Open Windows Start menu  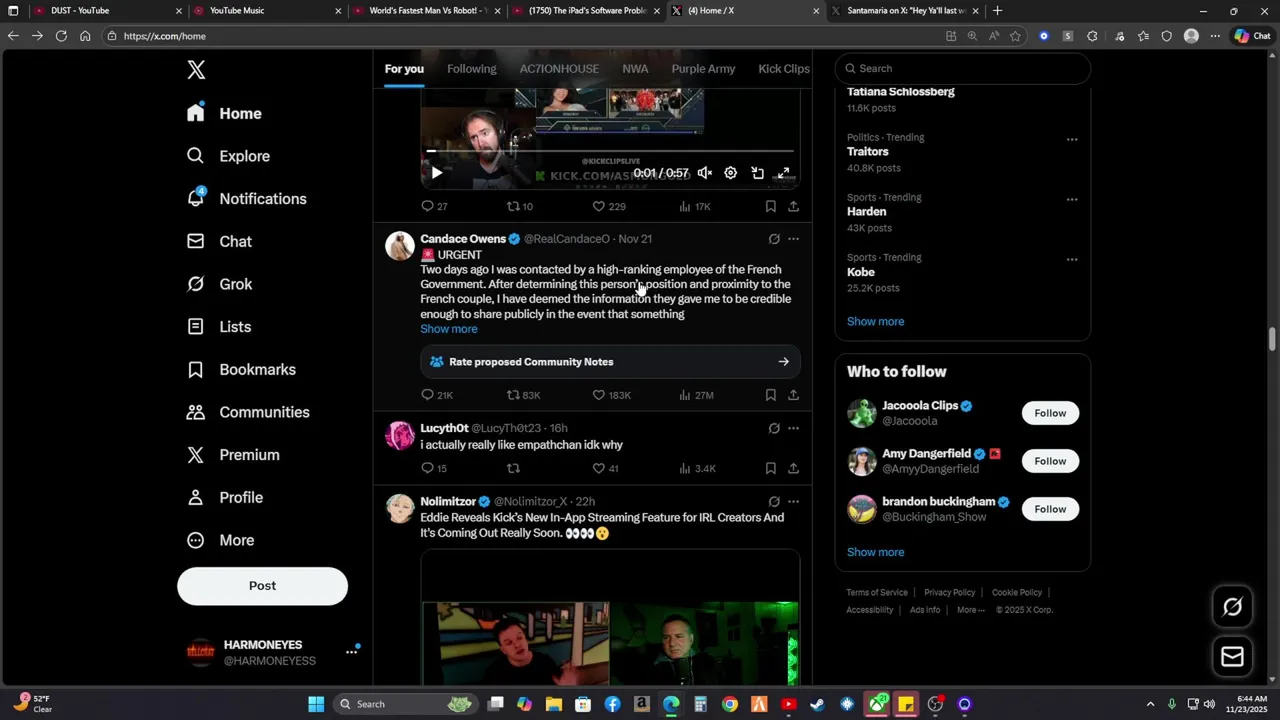(x=316, y=704)
